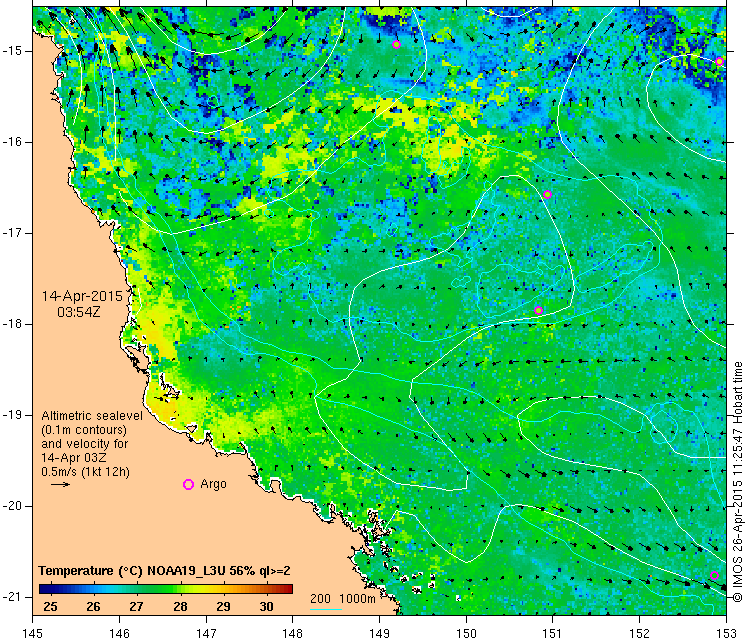Click the "30" color bar label
The height and width of the screenshot is (640, 750).
(x=266, y=607)
